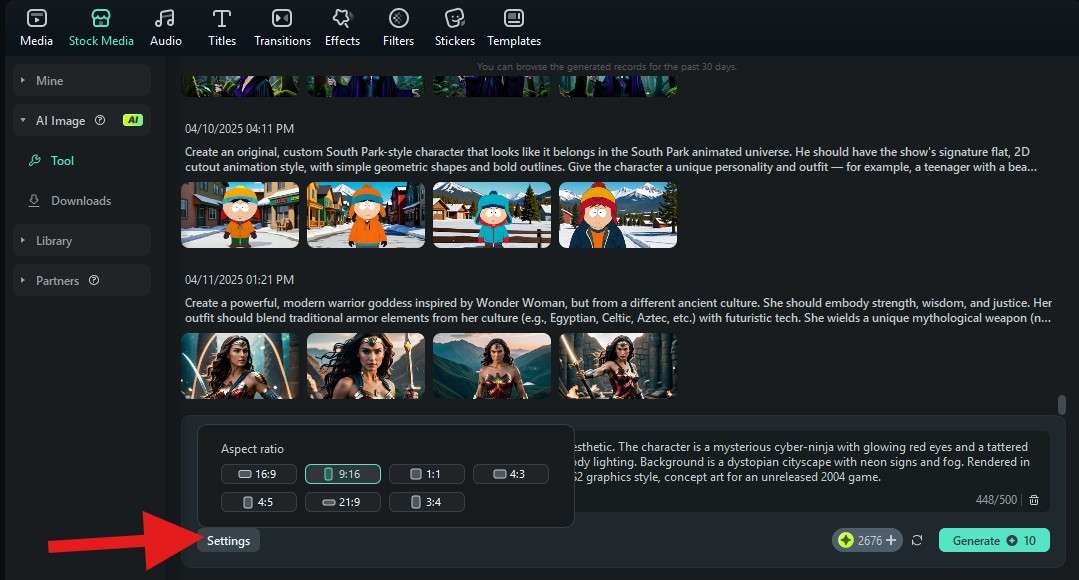Click the warrior goddess prompt text
Image resolution: width=1079 pixels, height=580 pixels.
(618, 310)
